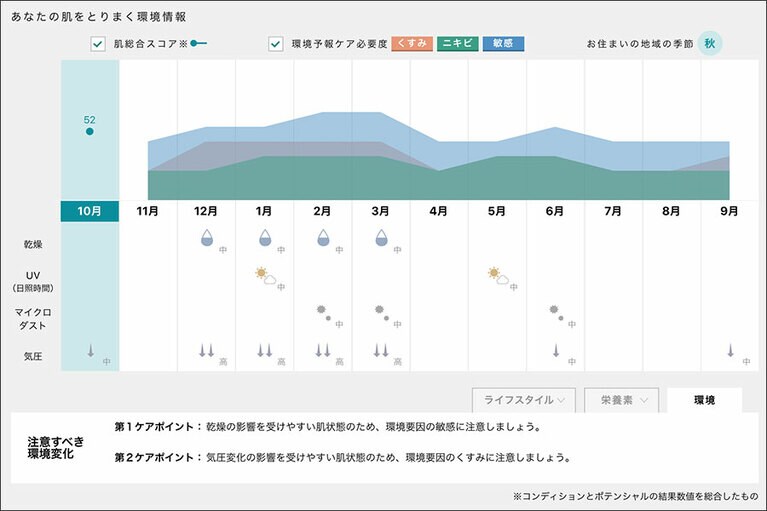Click the 8月 month label
The image size is (767, 511).
tap(671, 211)
